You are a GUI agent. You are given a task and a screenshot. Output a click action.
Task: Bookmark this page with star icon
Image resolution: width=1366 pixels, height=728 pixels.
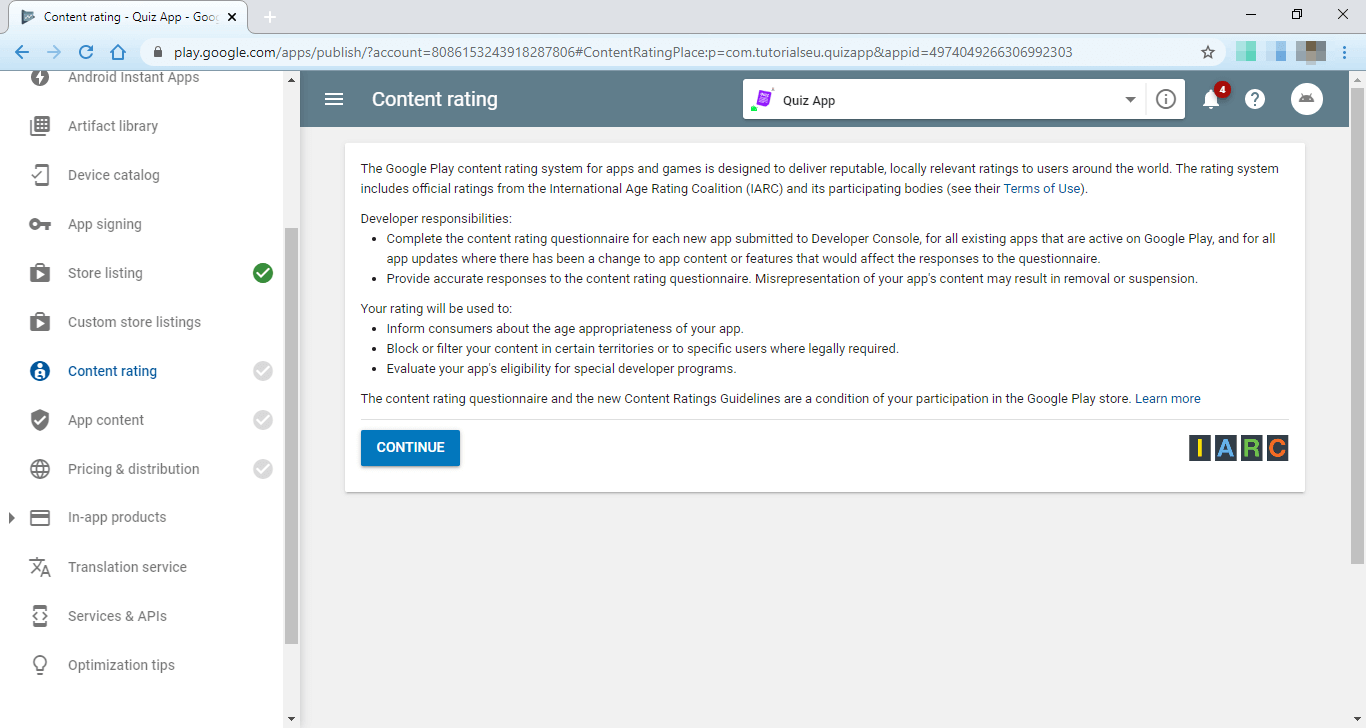(1208, 52)
